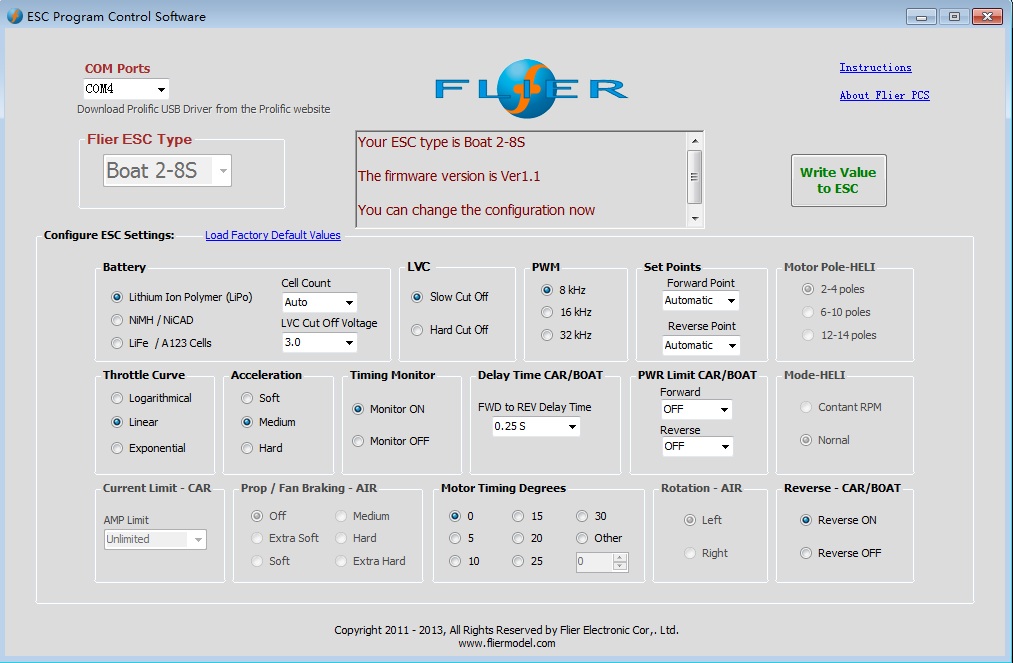Open the PWR Limit Forward dropdown
The image size is (1013, 663).
coord(696,409)
